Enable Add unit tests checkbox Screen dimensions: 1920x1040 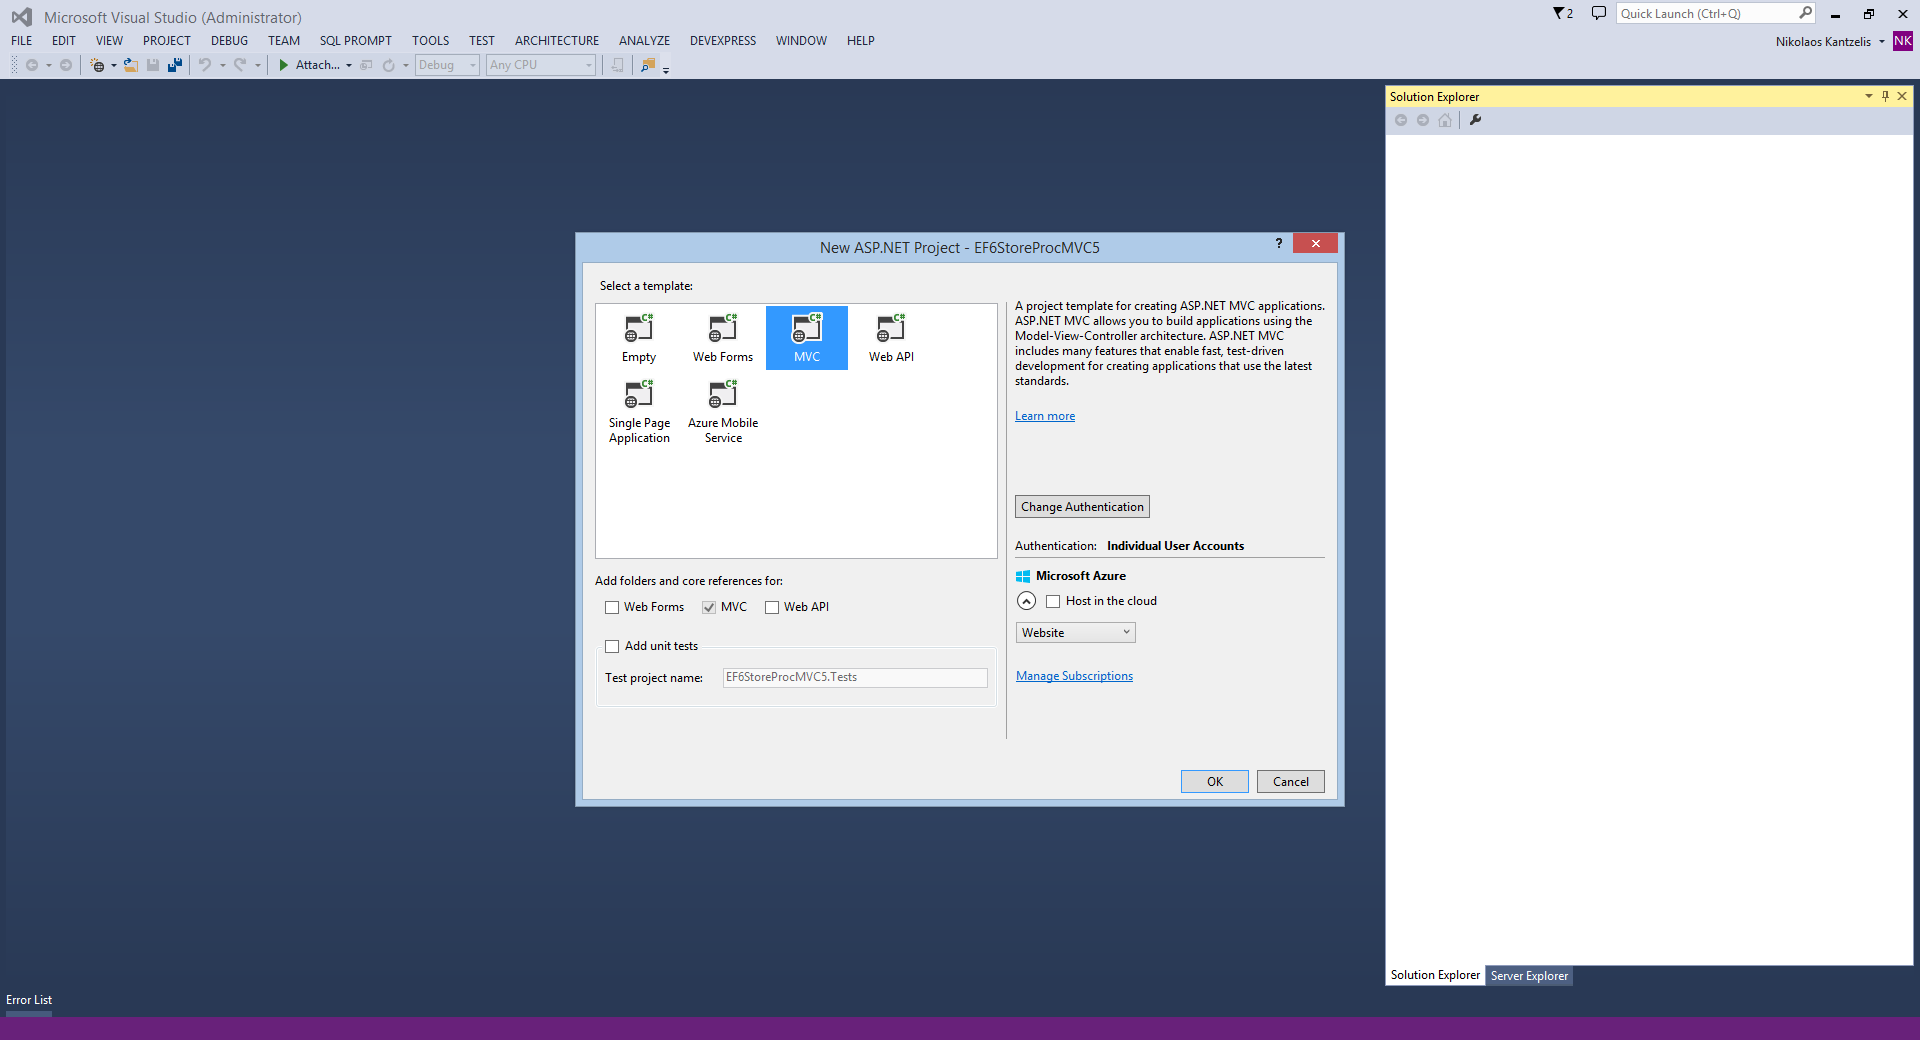pos(612,646)
